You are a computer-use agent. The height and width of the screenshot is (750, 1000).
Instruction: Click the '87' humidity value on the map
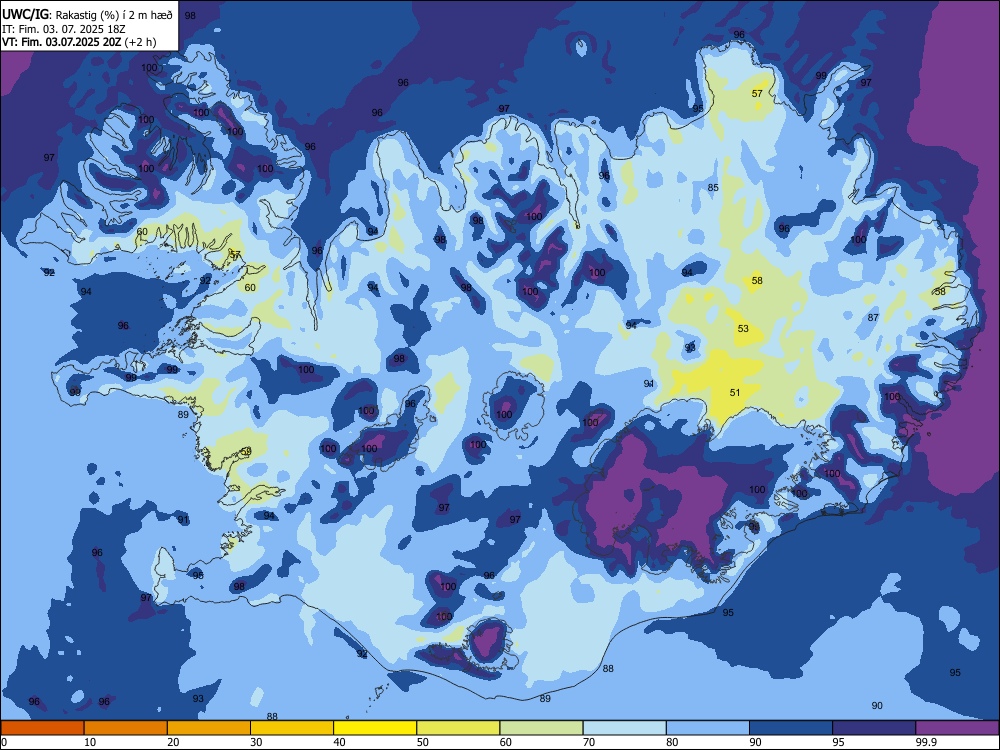tap(873, 318)
